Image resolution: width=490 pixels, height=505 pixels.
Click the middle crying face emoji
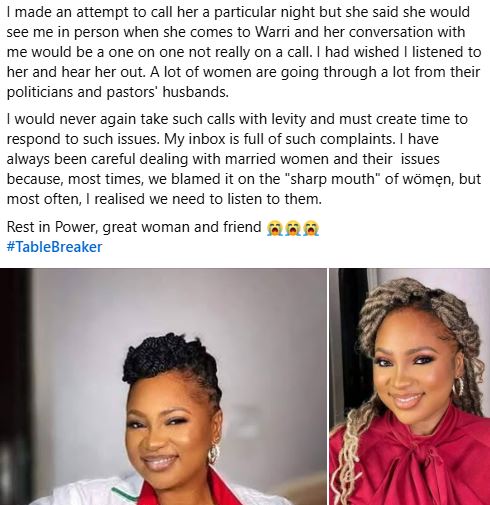(x=293, y=228)
